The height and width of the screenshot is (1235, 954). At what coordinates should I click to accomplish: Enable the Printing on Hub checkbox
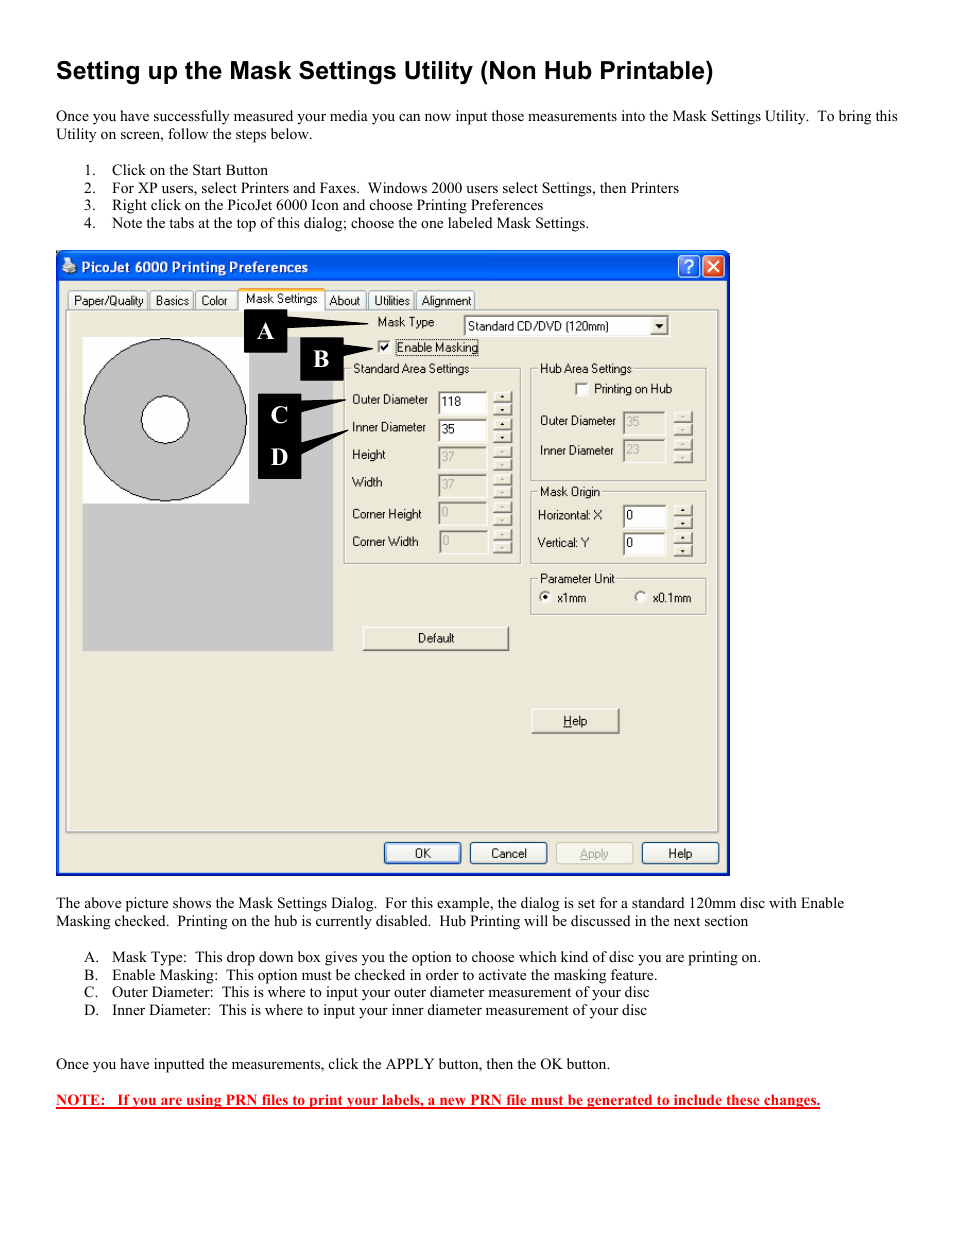coord(581,389)
